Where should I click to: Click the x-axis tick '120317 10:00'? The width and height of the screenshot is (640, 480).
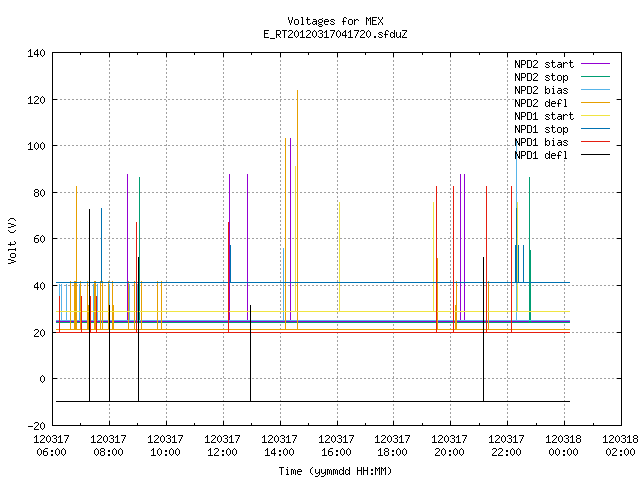165,446
